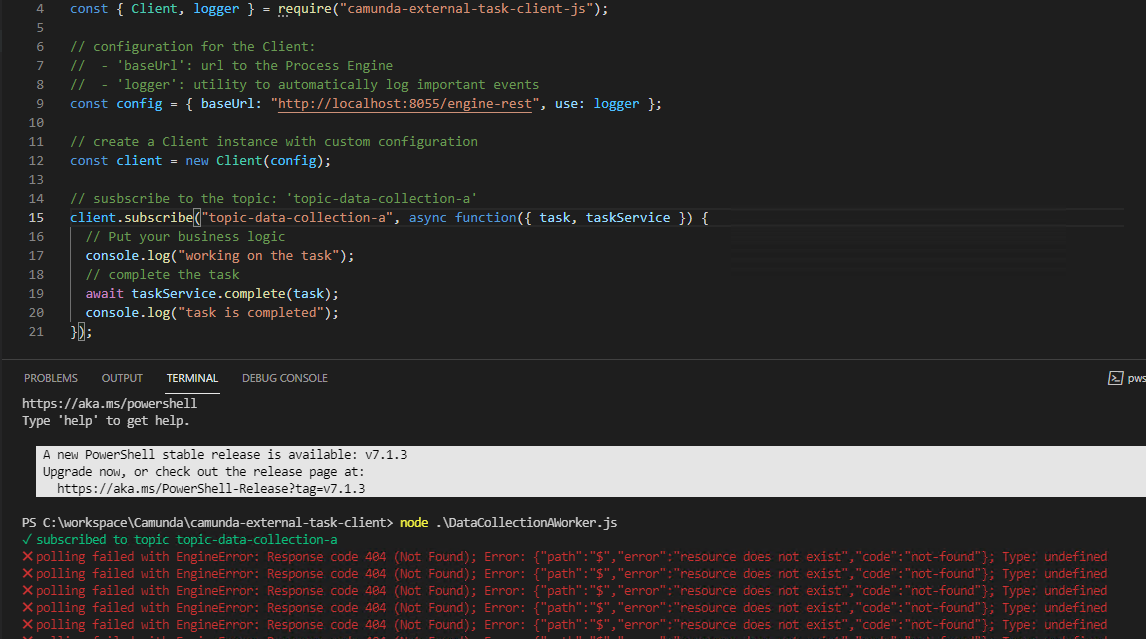Switch to the PROBLEMS panel tab
1146x639 pixels.
[50, 378]
